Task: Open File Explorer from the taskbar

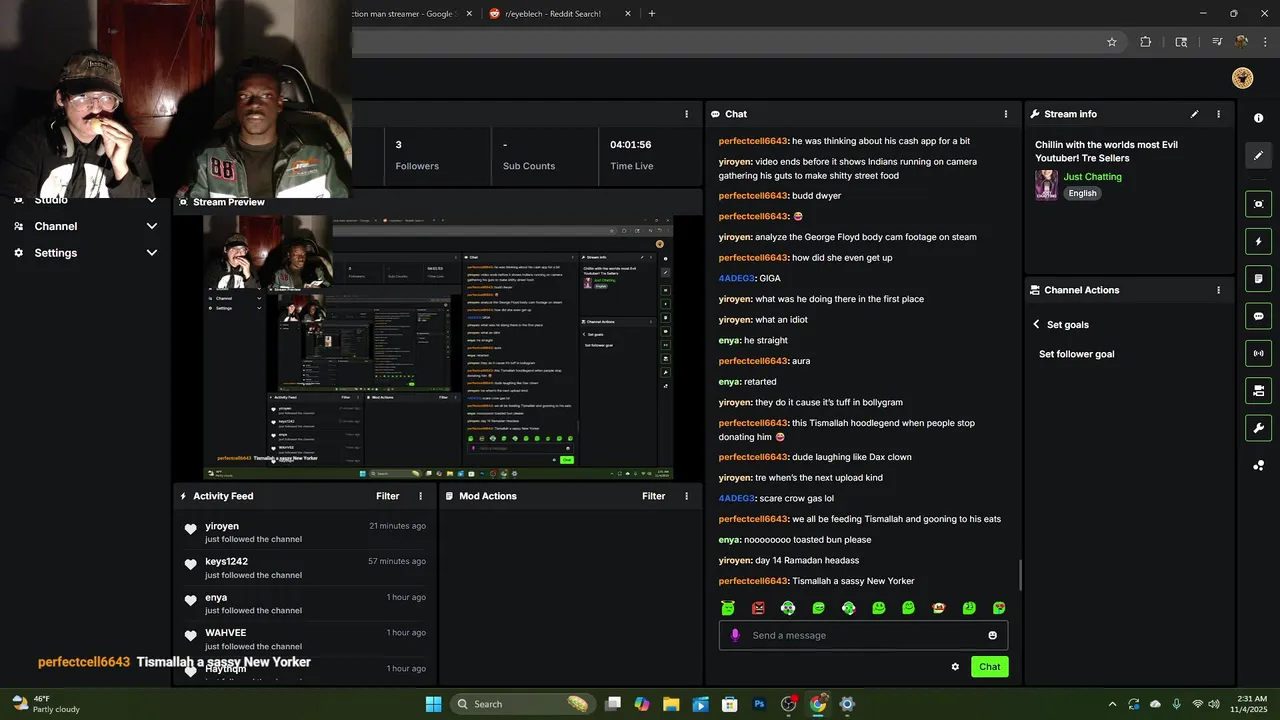Action: [671, 704]
